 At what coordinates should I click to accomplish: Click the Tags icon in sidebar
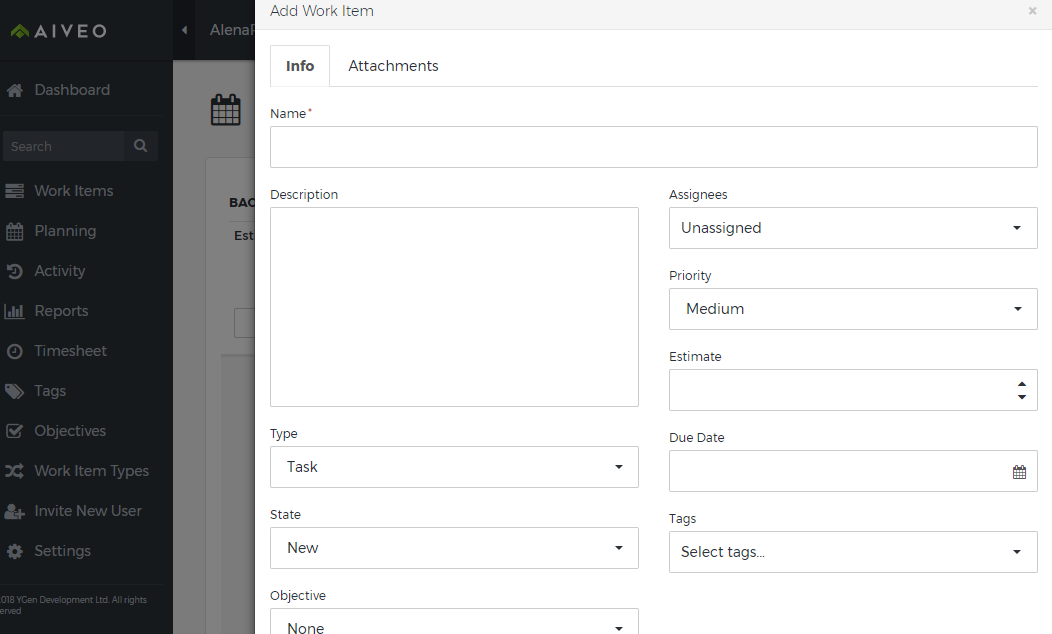coord(15,391)
